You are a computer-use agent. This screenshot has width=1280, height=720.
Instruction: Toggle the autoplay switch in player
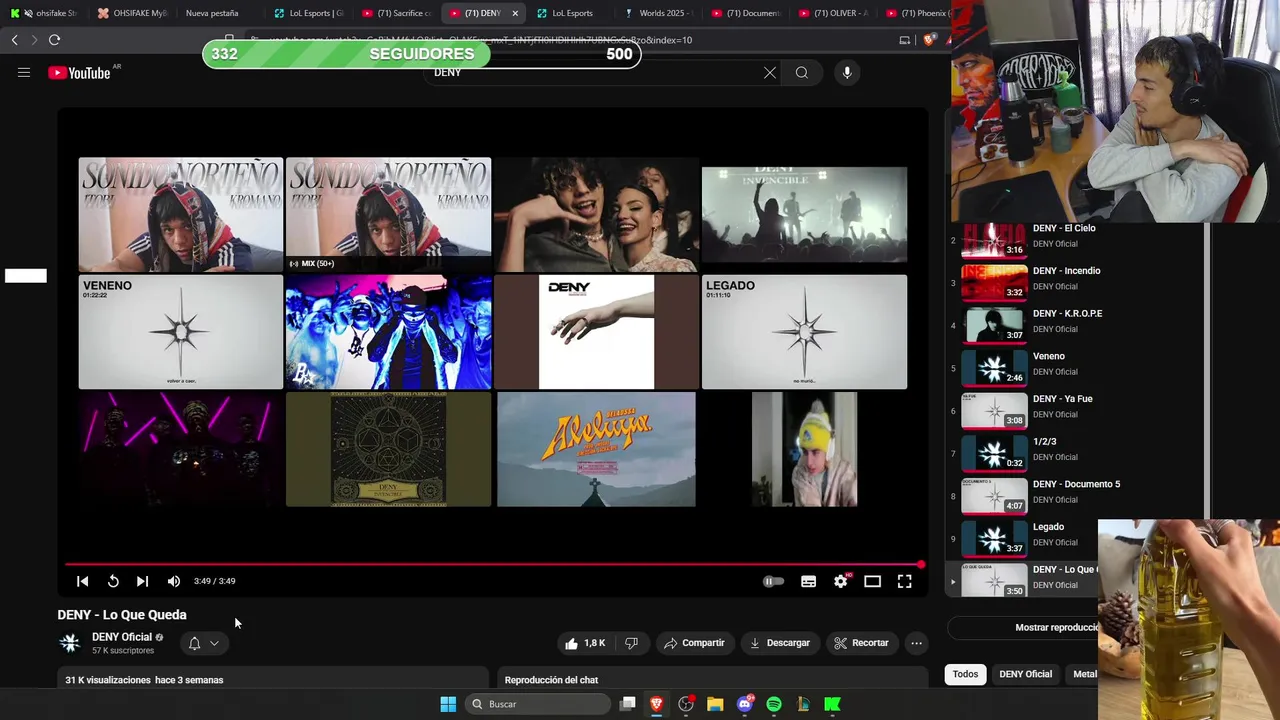click(773, 581)
